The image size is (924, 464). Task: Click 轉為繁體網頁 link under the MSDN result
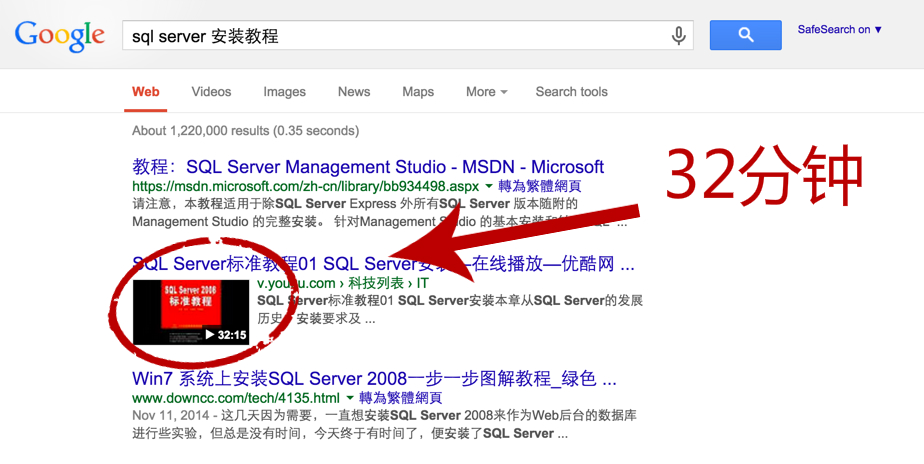point(539,186)
